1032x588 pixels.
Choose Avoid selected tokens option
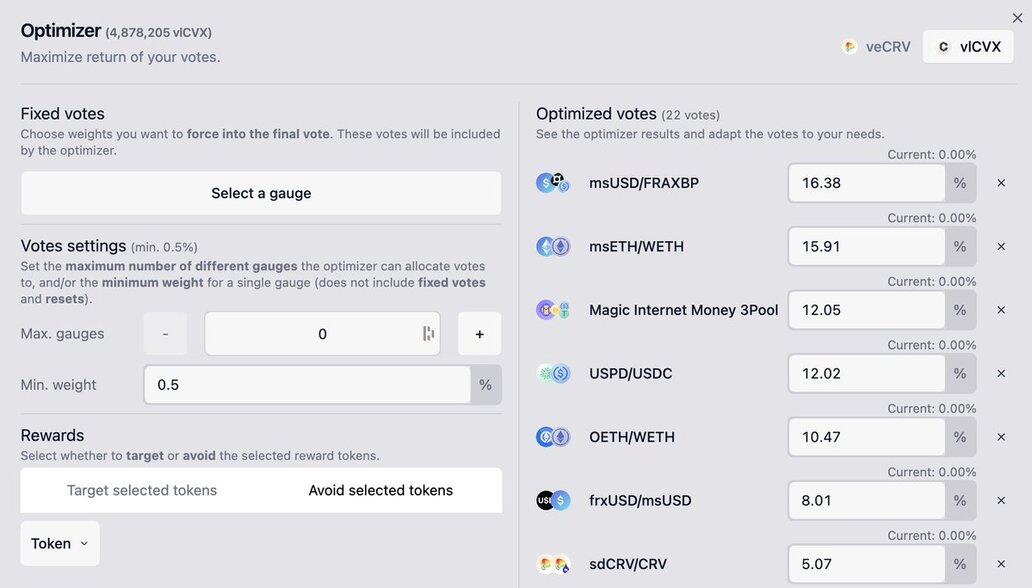point(380,490)
